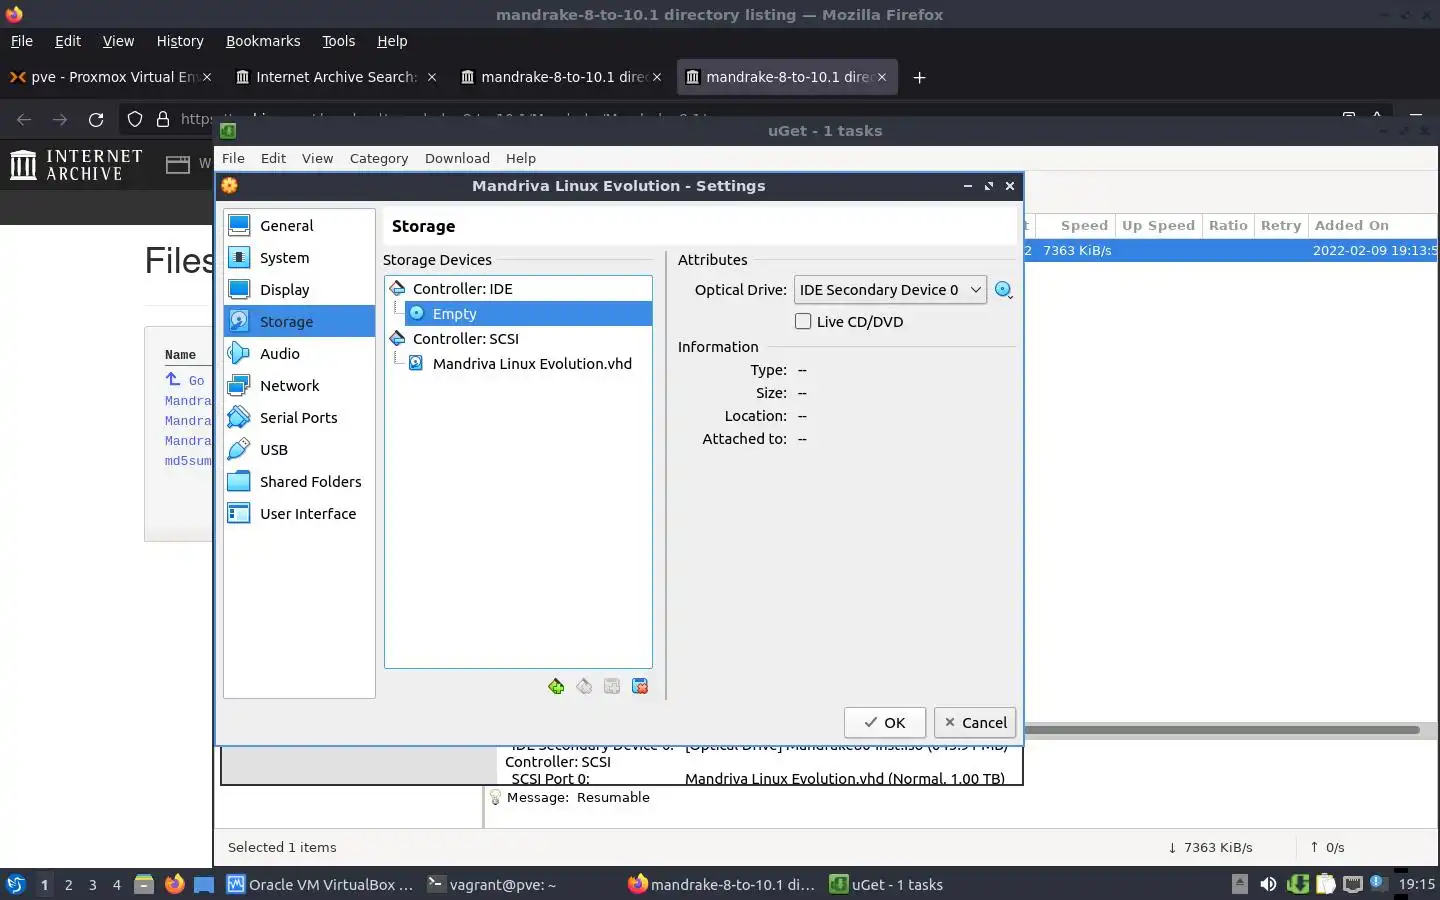The height and width of the screenshot is (900, 1440).
Task: Sort uGet list by Speed column
Action: pos(1075,226)
